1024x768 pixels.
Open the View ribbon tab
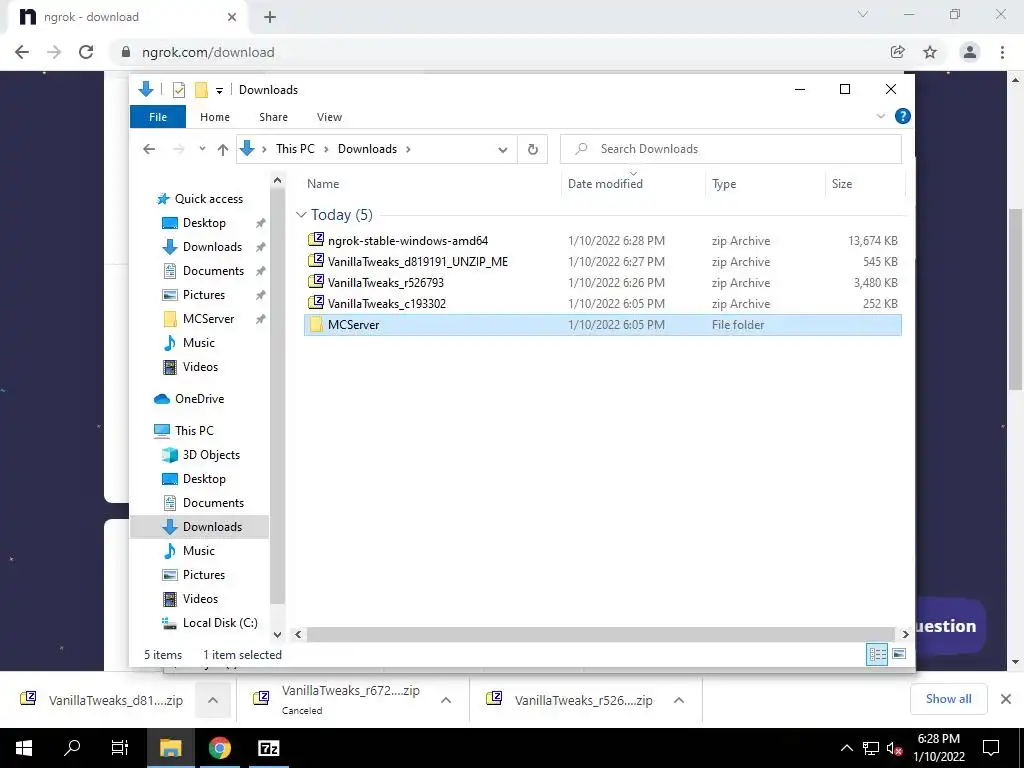329,117
